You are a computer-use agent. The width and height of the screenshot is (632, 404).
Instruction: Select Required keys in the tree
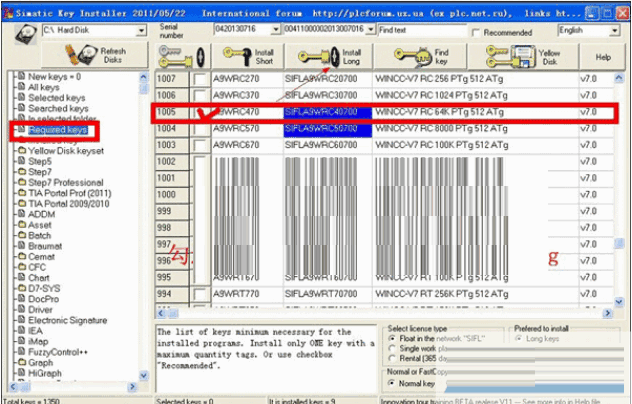57,130
